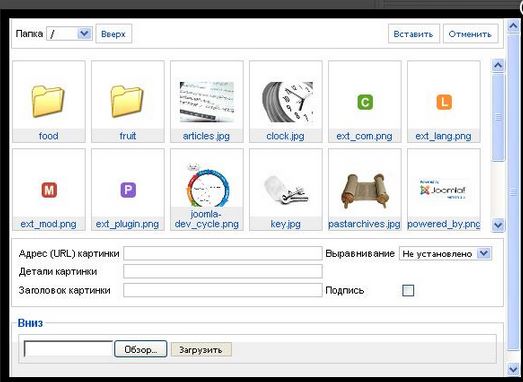Screen dimensions: 523x382
Task: Click the Отменить cancel button
Action: click(470, 34)
